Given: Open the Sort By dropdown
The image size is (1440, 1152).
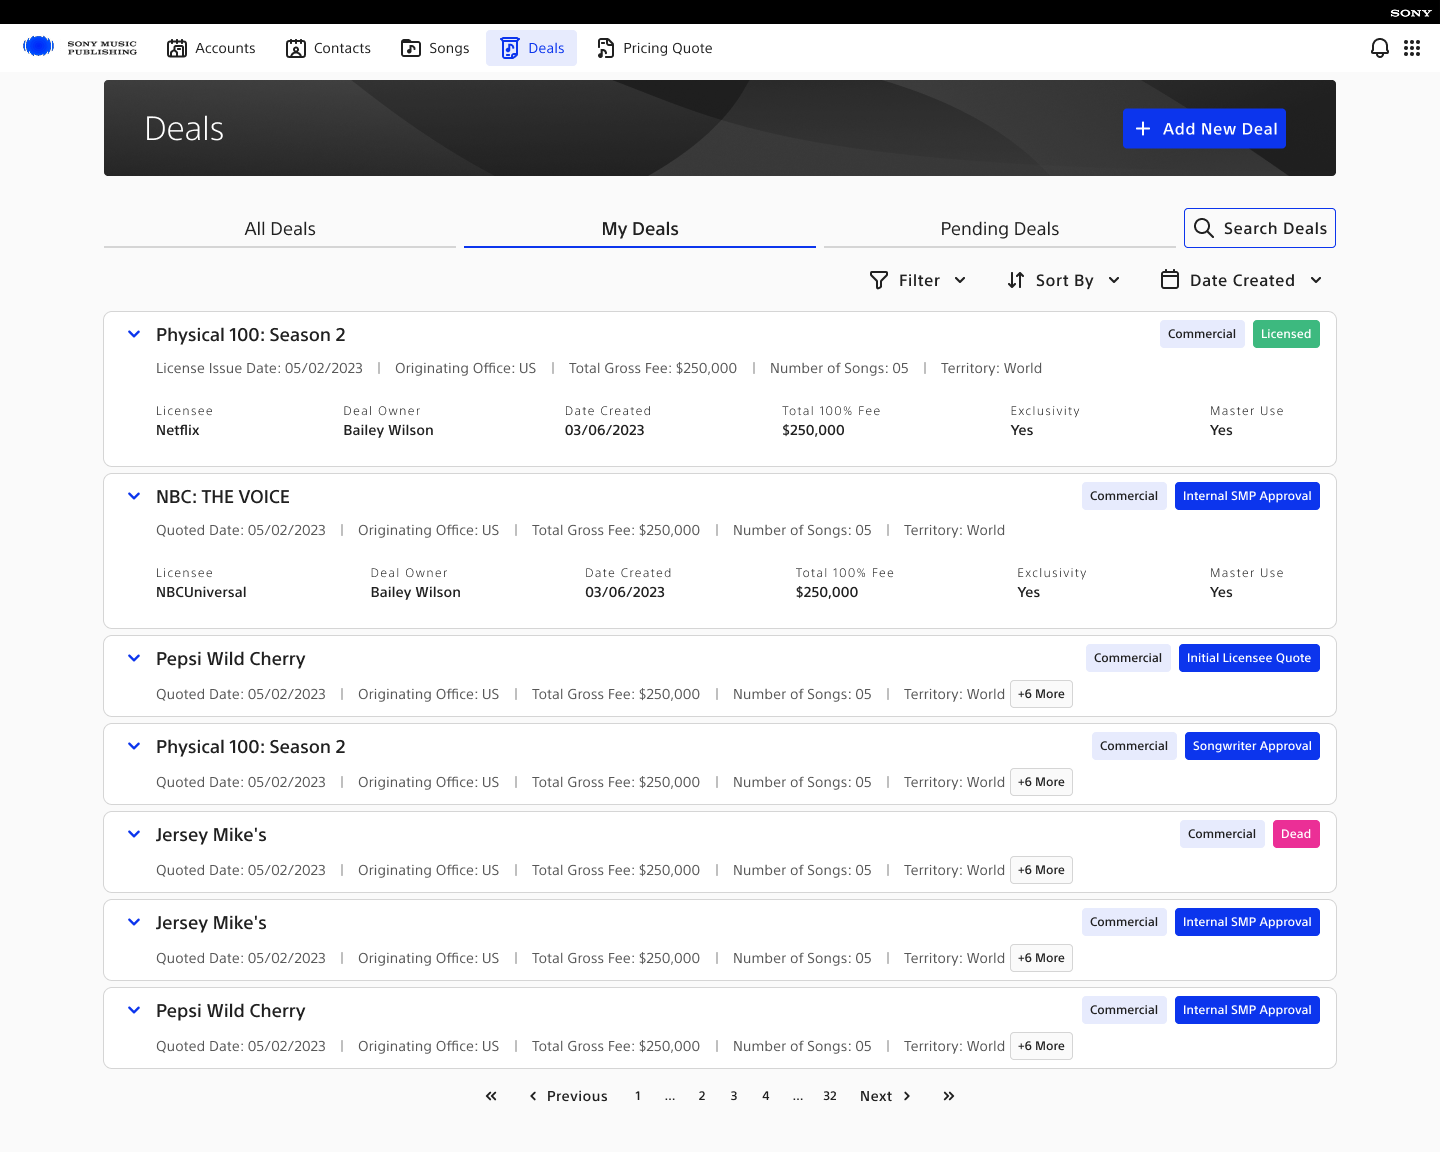Looking at the screenshot, I should coord(1063,280).
